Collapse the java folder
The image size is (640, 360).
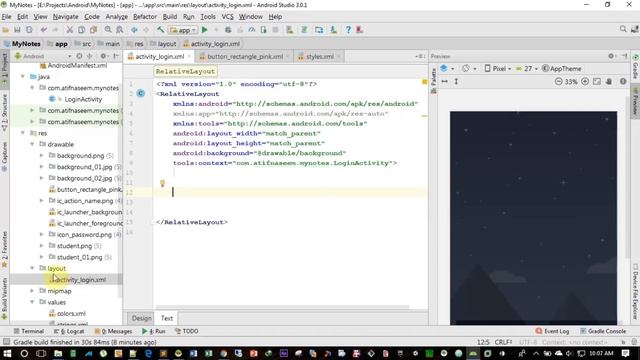point(23,76)
